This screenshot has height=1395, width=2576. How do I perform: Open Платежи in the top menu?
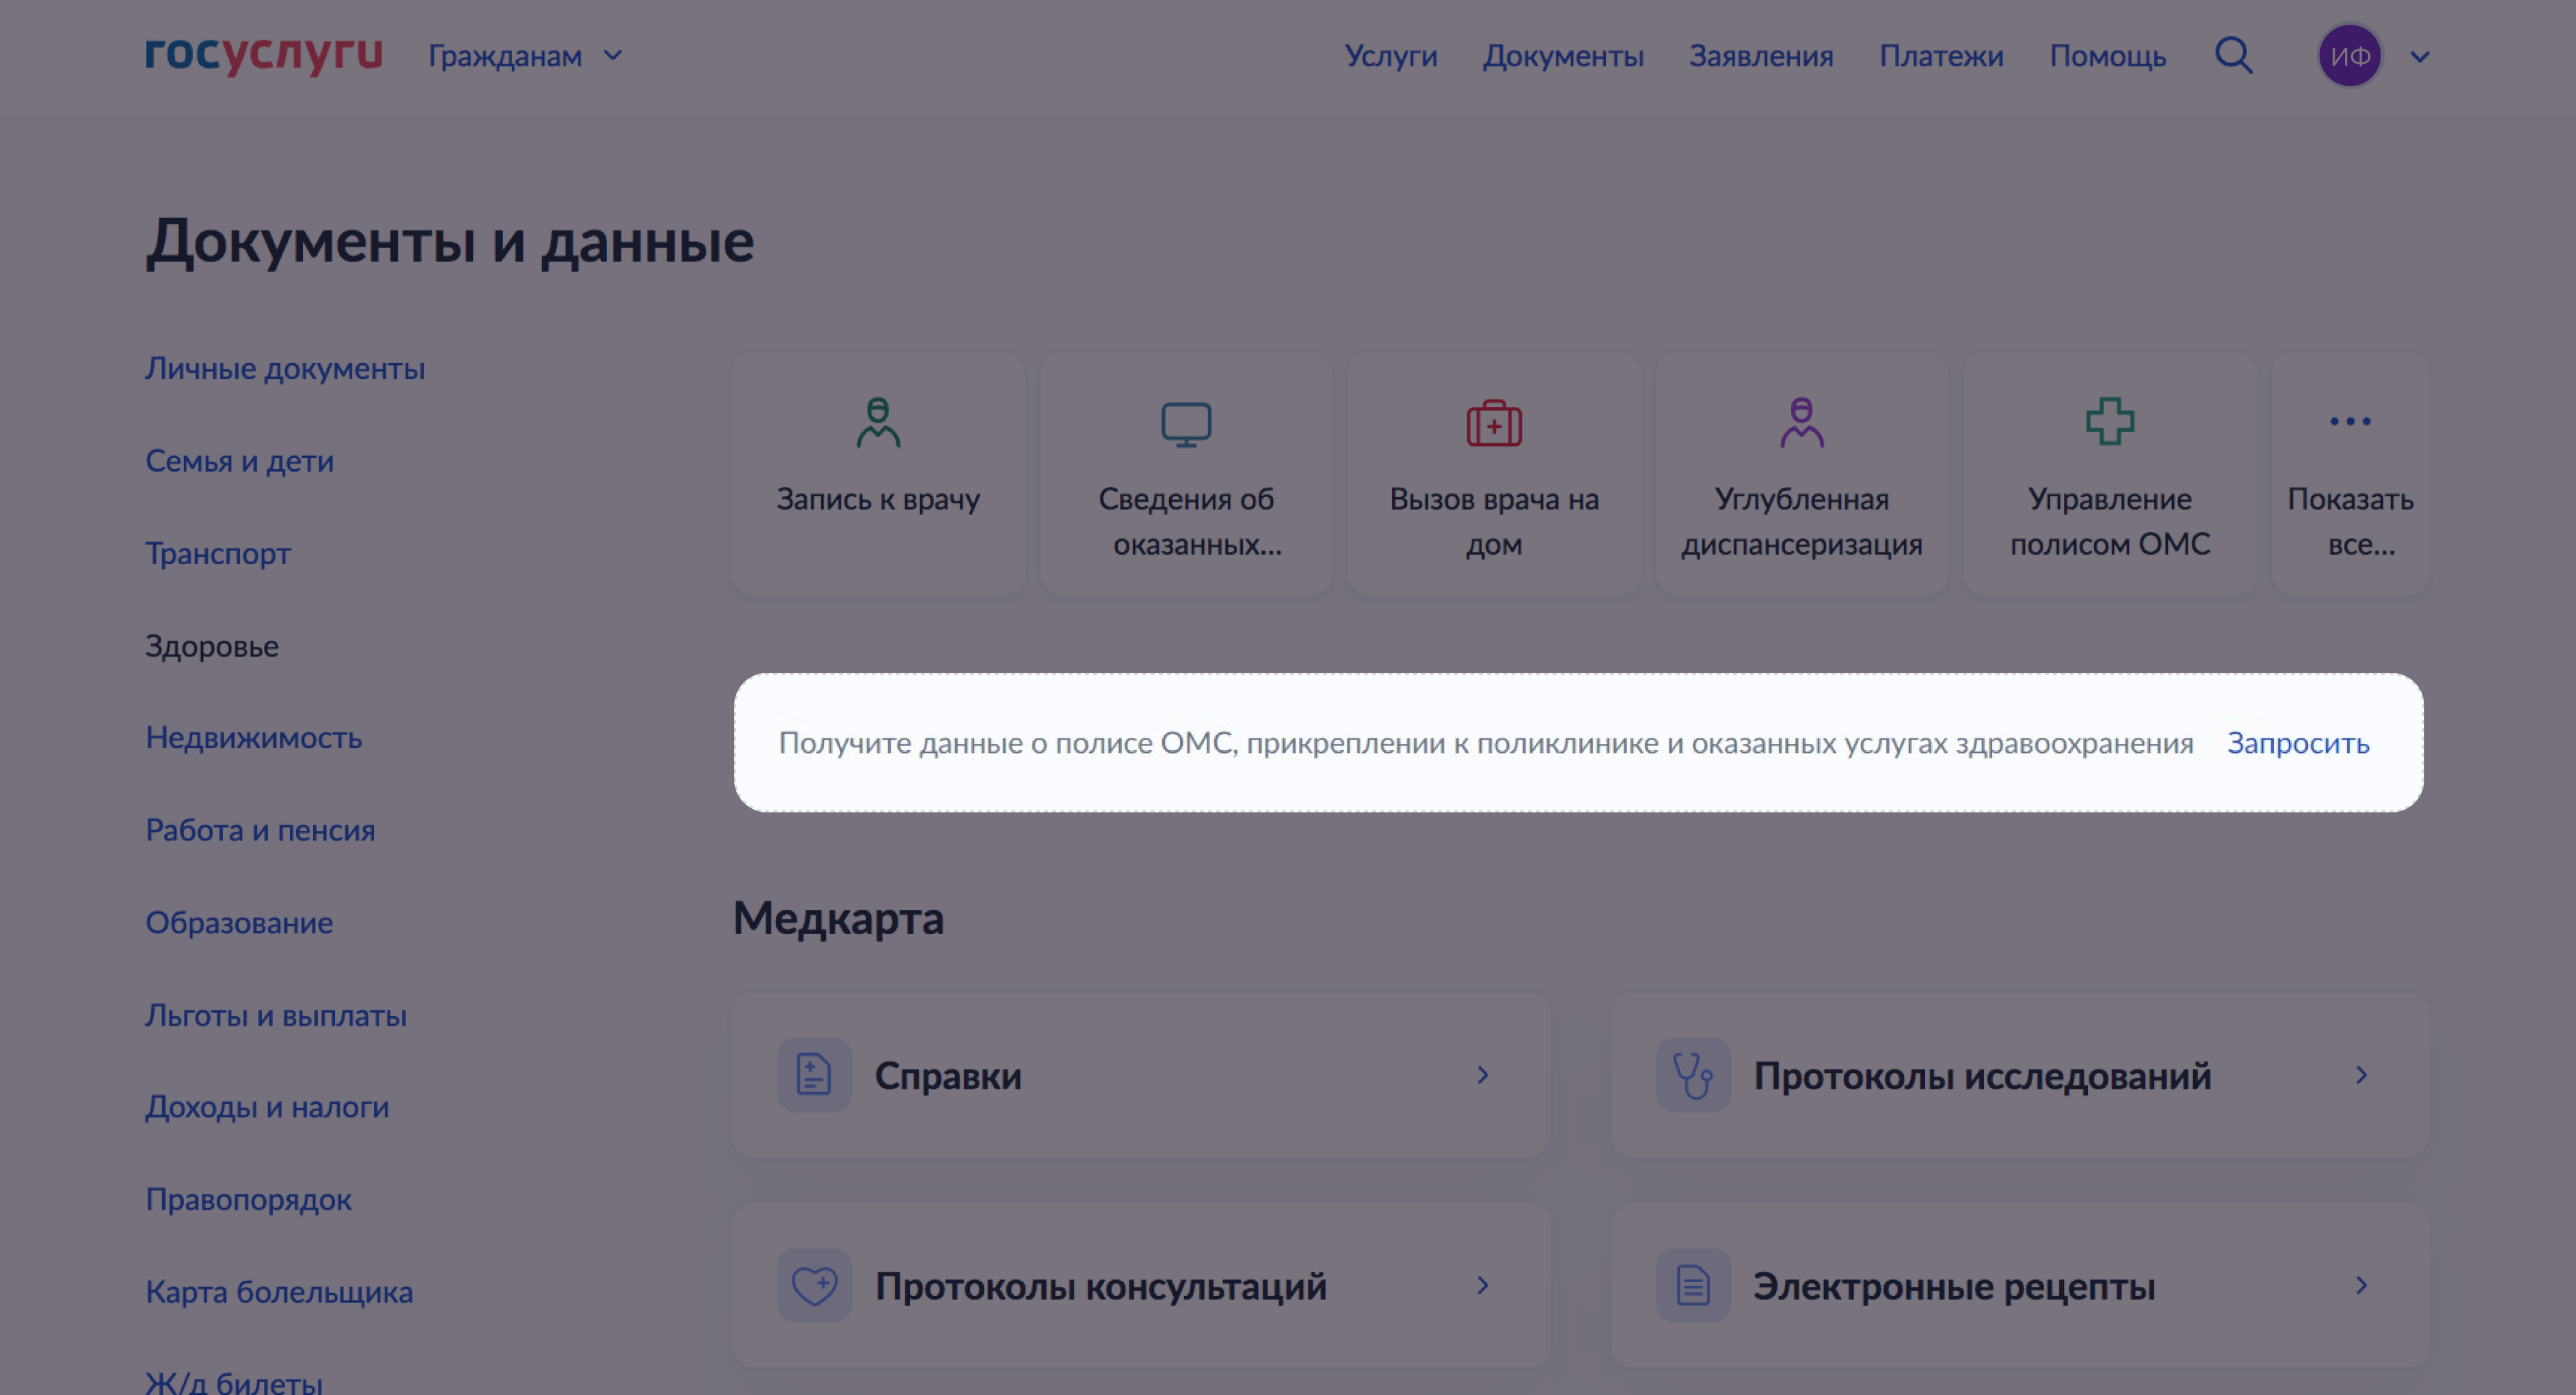pyautogui.click(x=1941, y=56)
